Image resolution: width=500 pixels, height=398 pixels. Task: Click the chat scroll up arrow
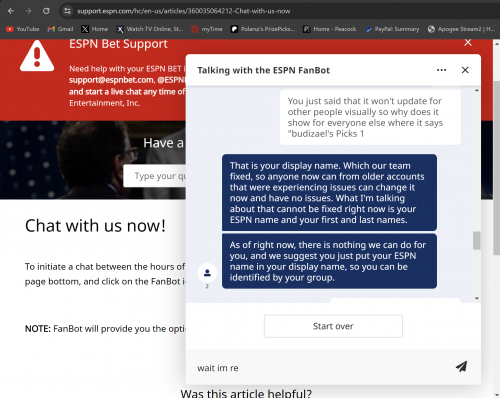point(477,90)
